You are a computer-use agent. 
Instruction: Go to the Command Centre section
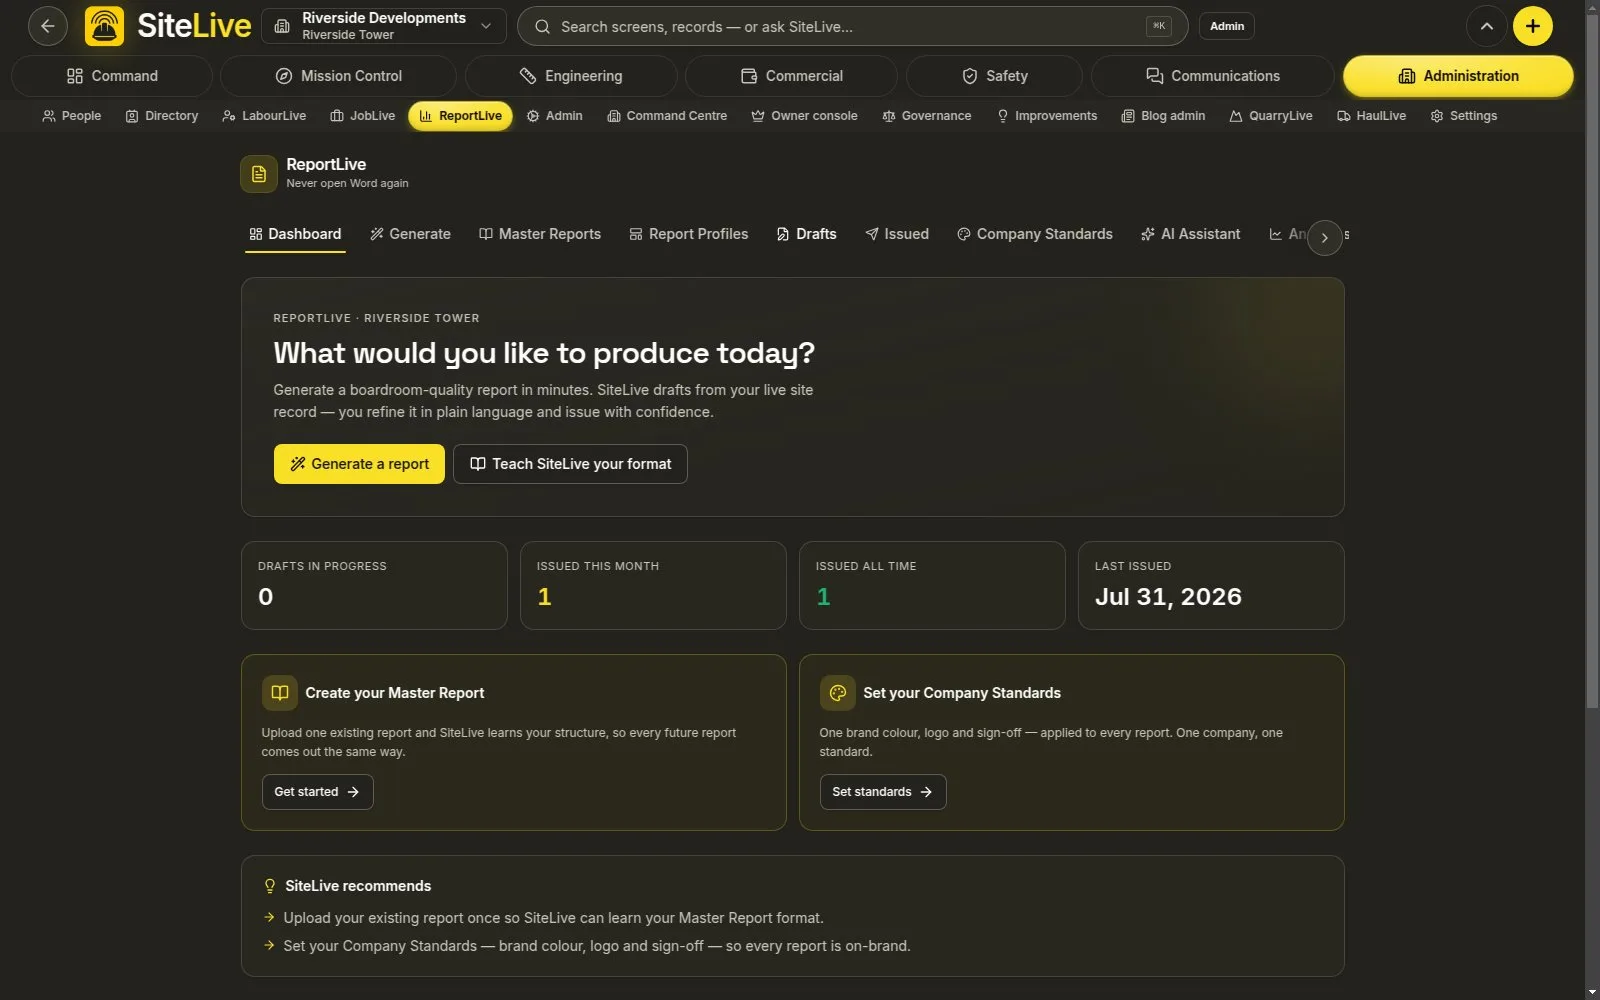[667, 116]
